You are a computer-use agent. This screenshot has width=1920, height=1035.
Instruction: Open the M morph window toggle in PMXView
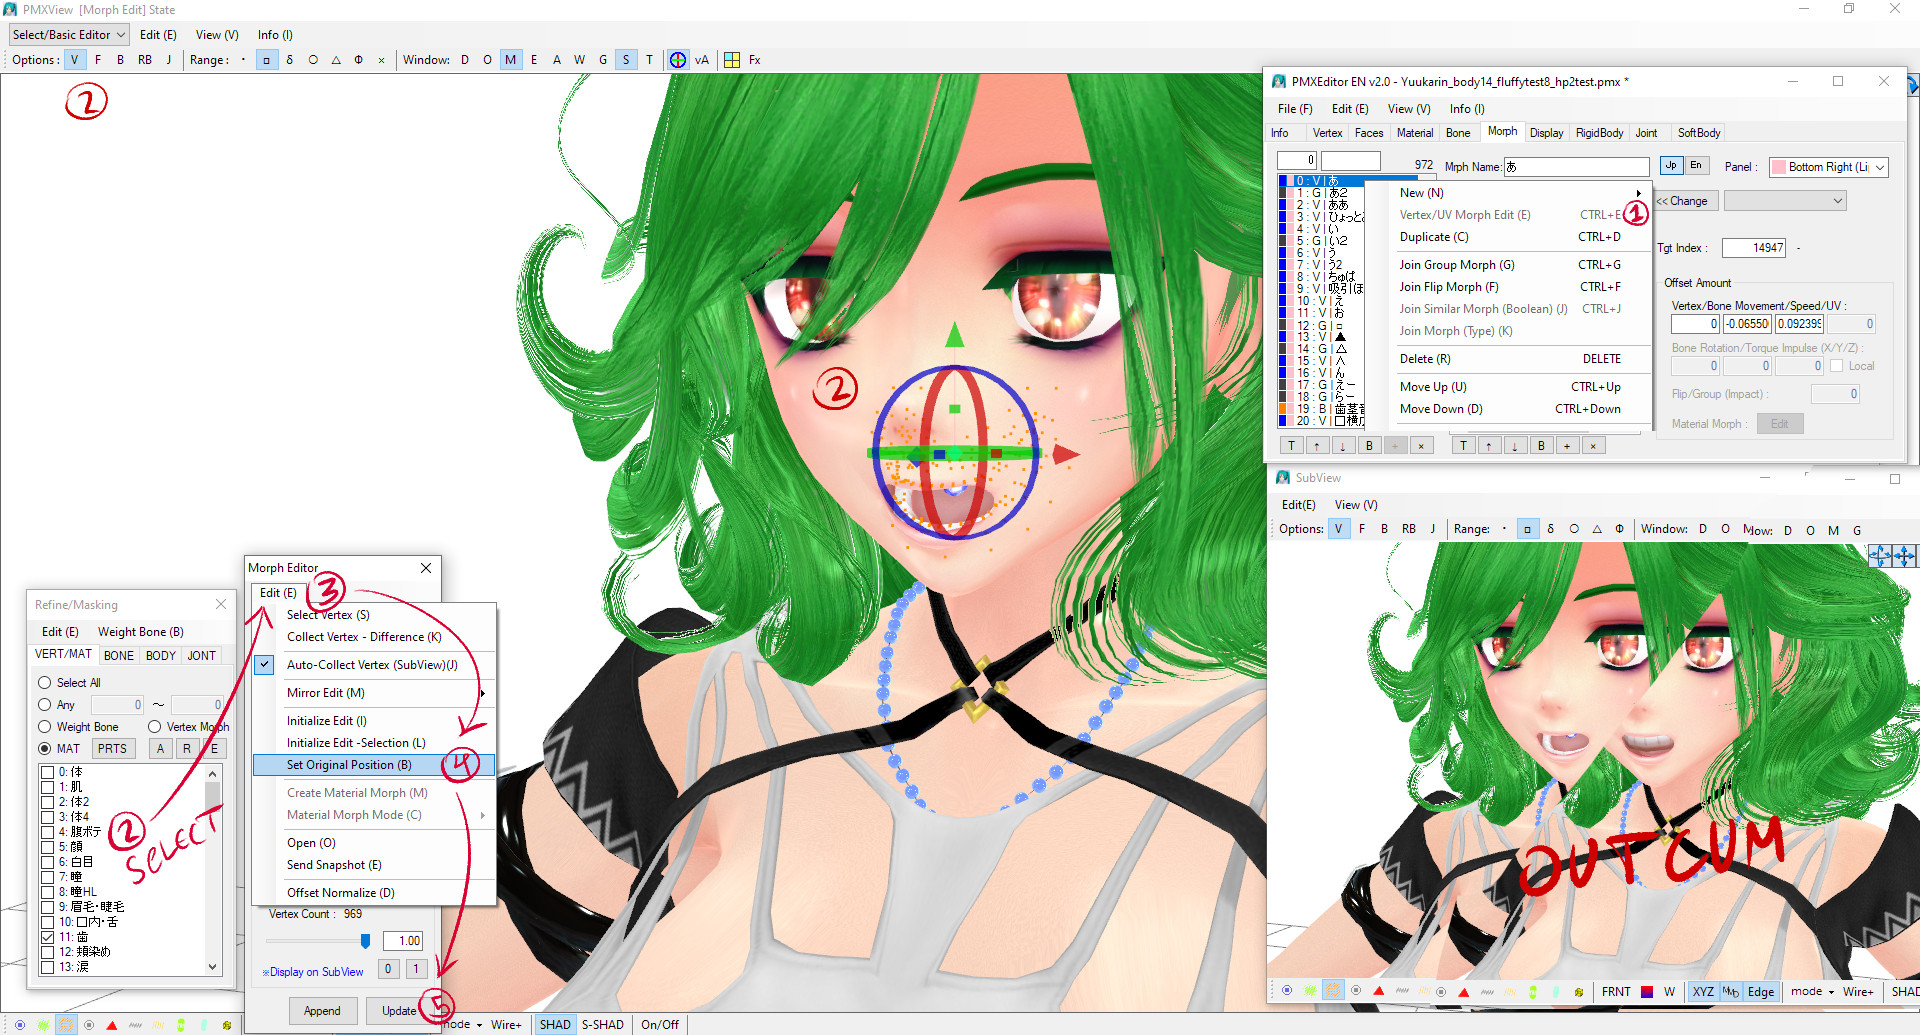(x=511, y=60)
